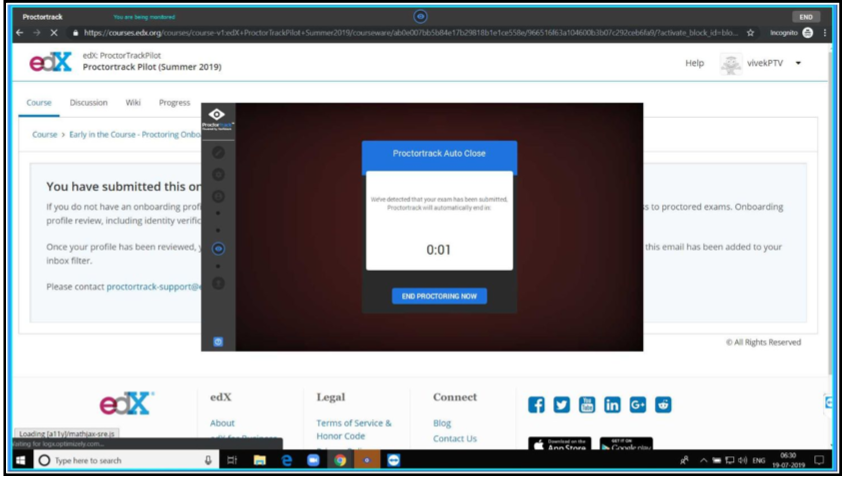Open the Windows notification center icon
Viewport: 846px width, 480px height.
[x=819, y=461]
